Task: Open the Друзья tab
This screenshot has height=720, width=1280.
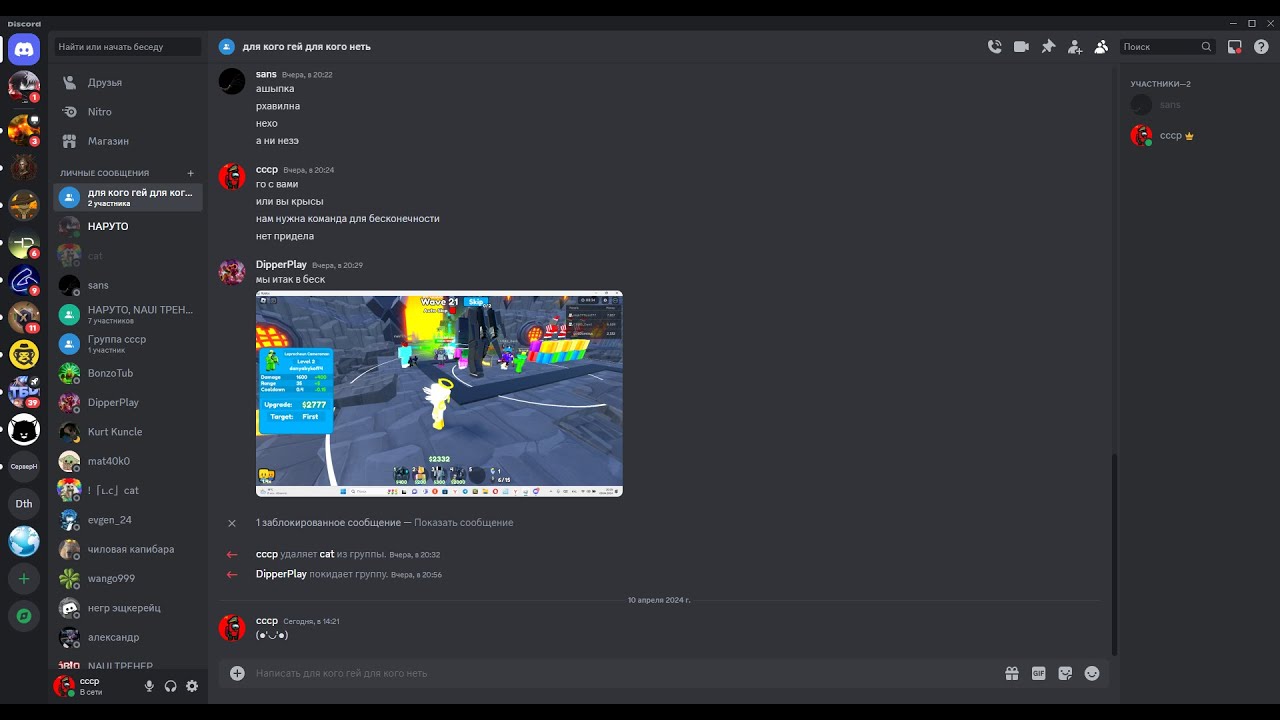Action: 128,82
